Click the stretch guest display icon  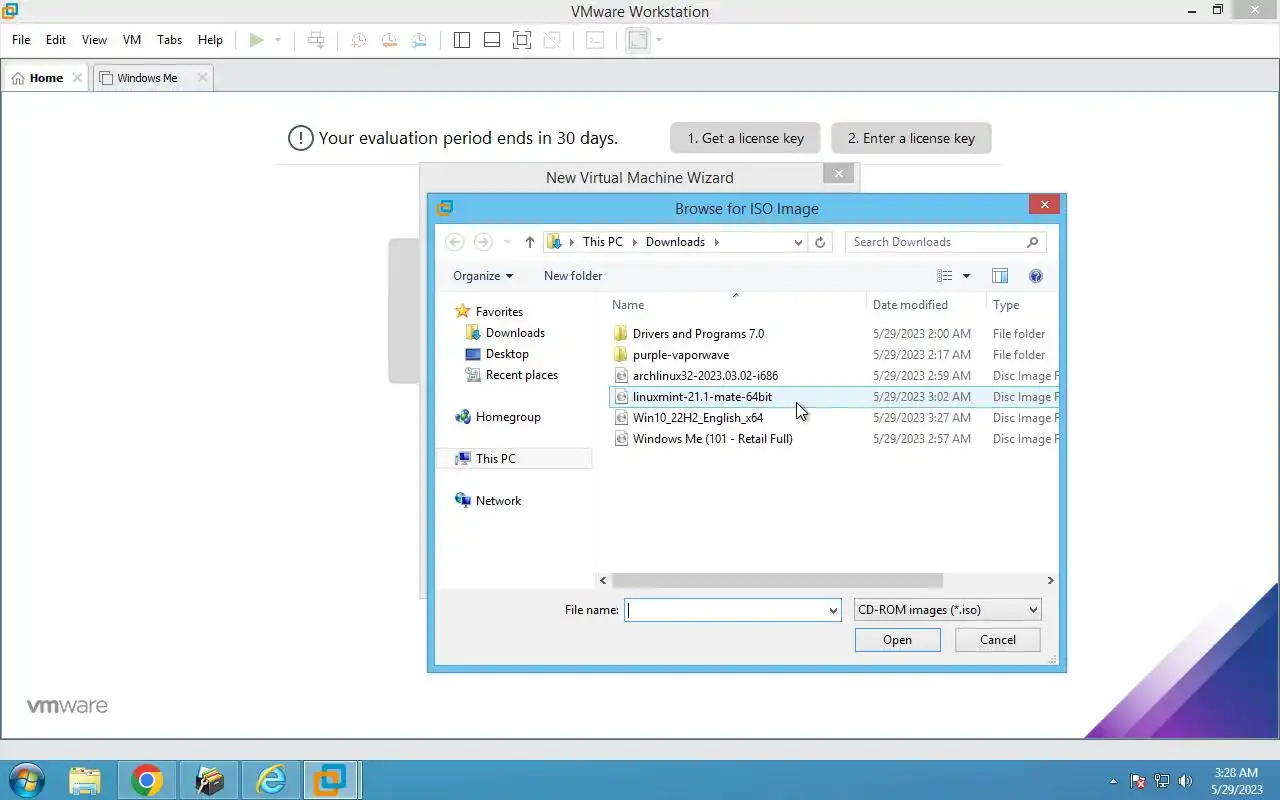click(x=637, y=40)
